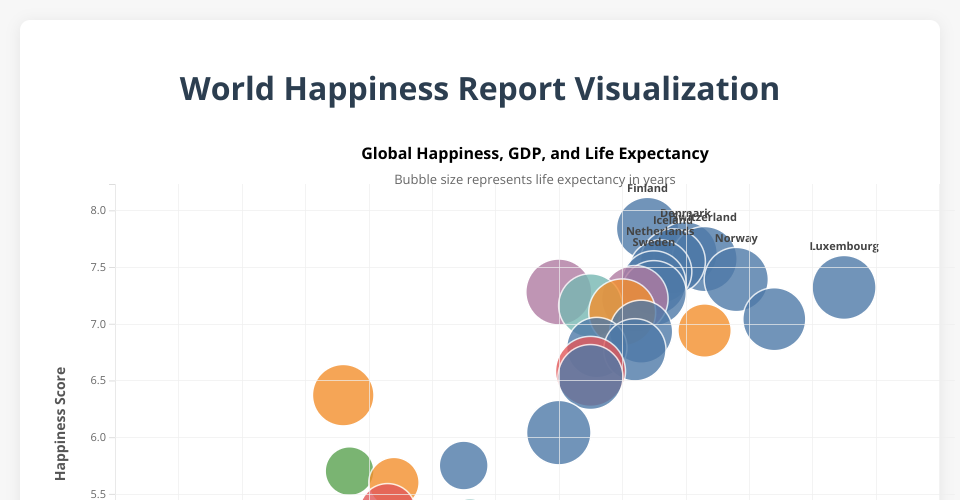Click chart title Global Happiness, GDP, and Life Expectancy
The width and height of the screenshot is (960, 500).
[x=535, y=154]
